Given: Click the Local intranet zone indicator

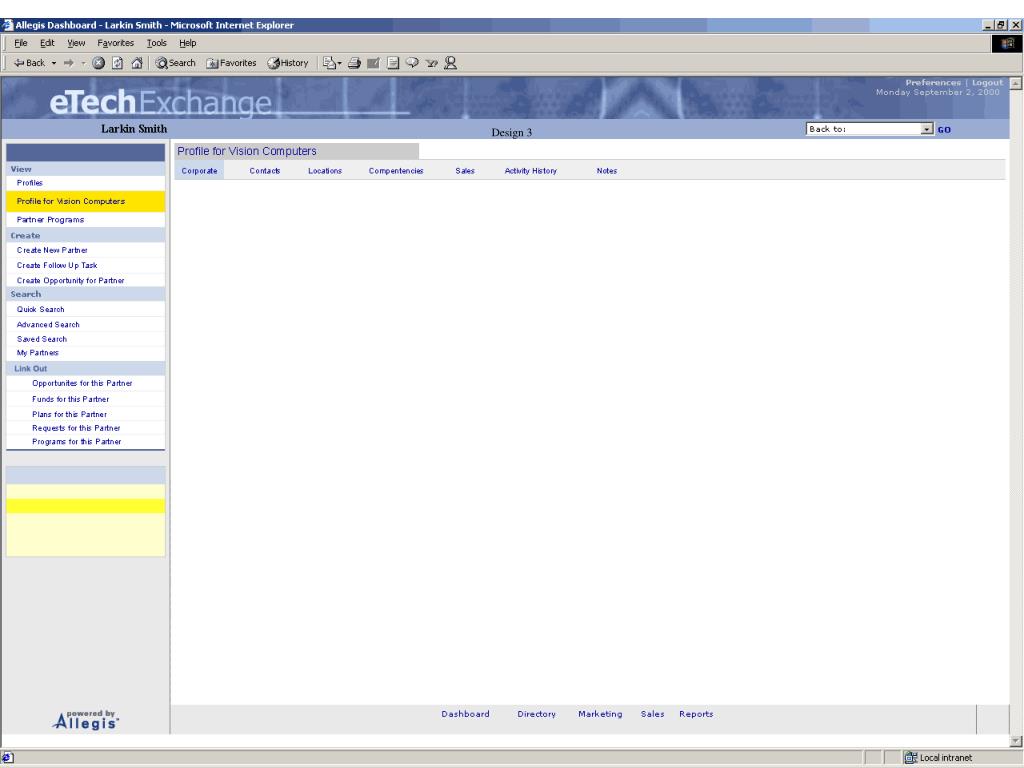Looking at the screenshot, I should tap(938, 758).
